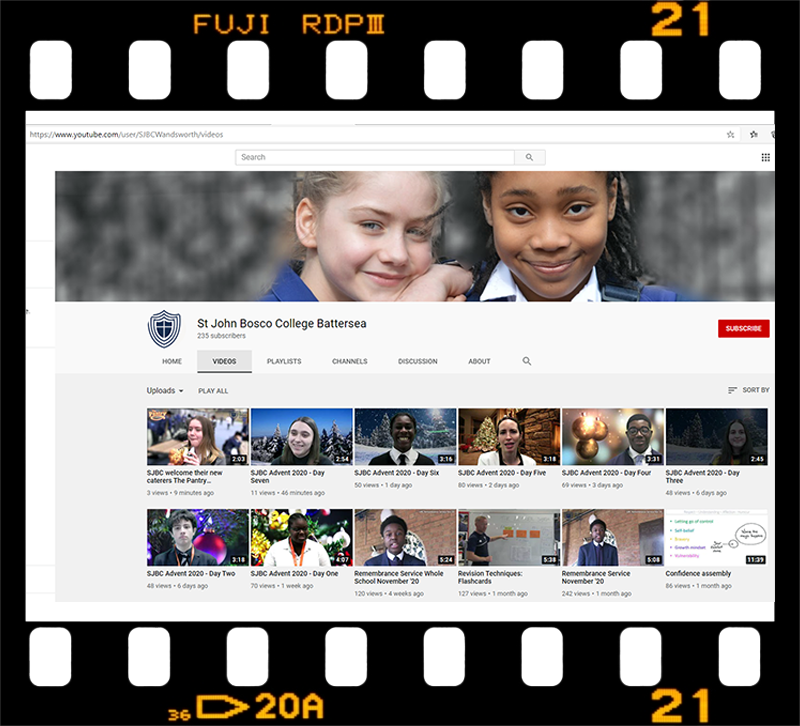Click title 'SJBC Advent 2020 - Day Seven'
The height and width of the screenshot is (726, 800).
[x=288, y=477]
